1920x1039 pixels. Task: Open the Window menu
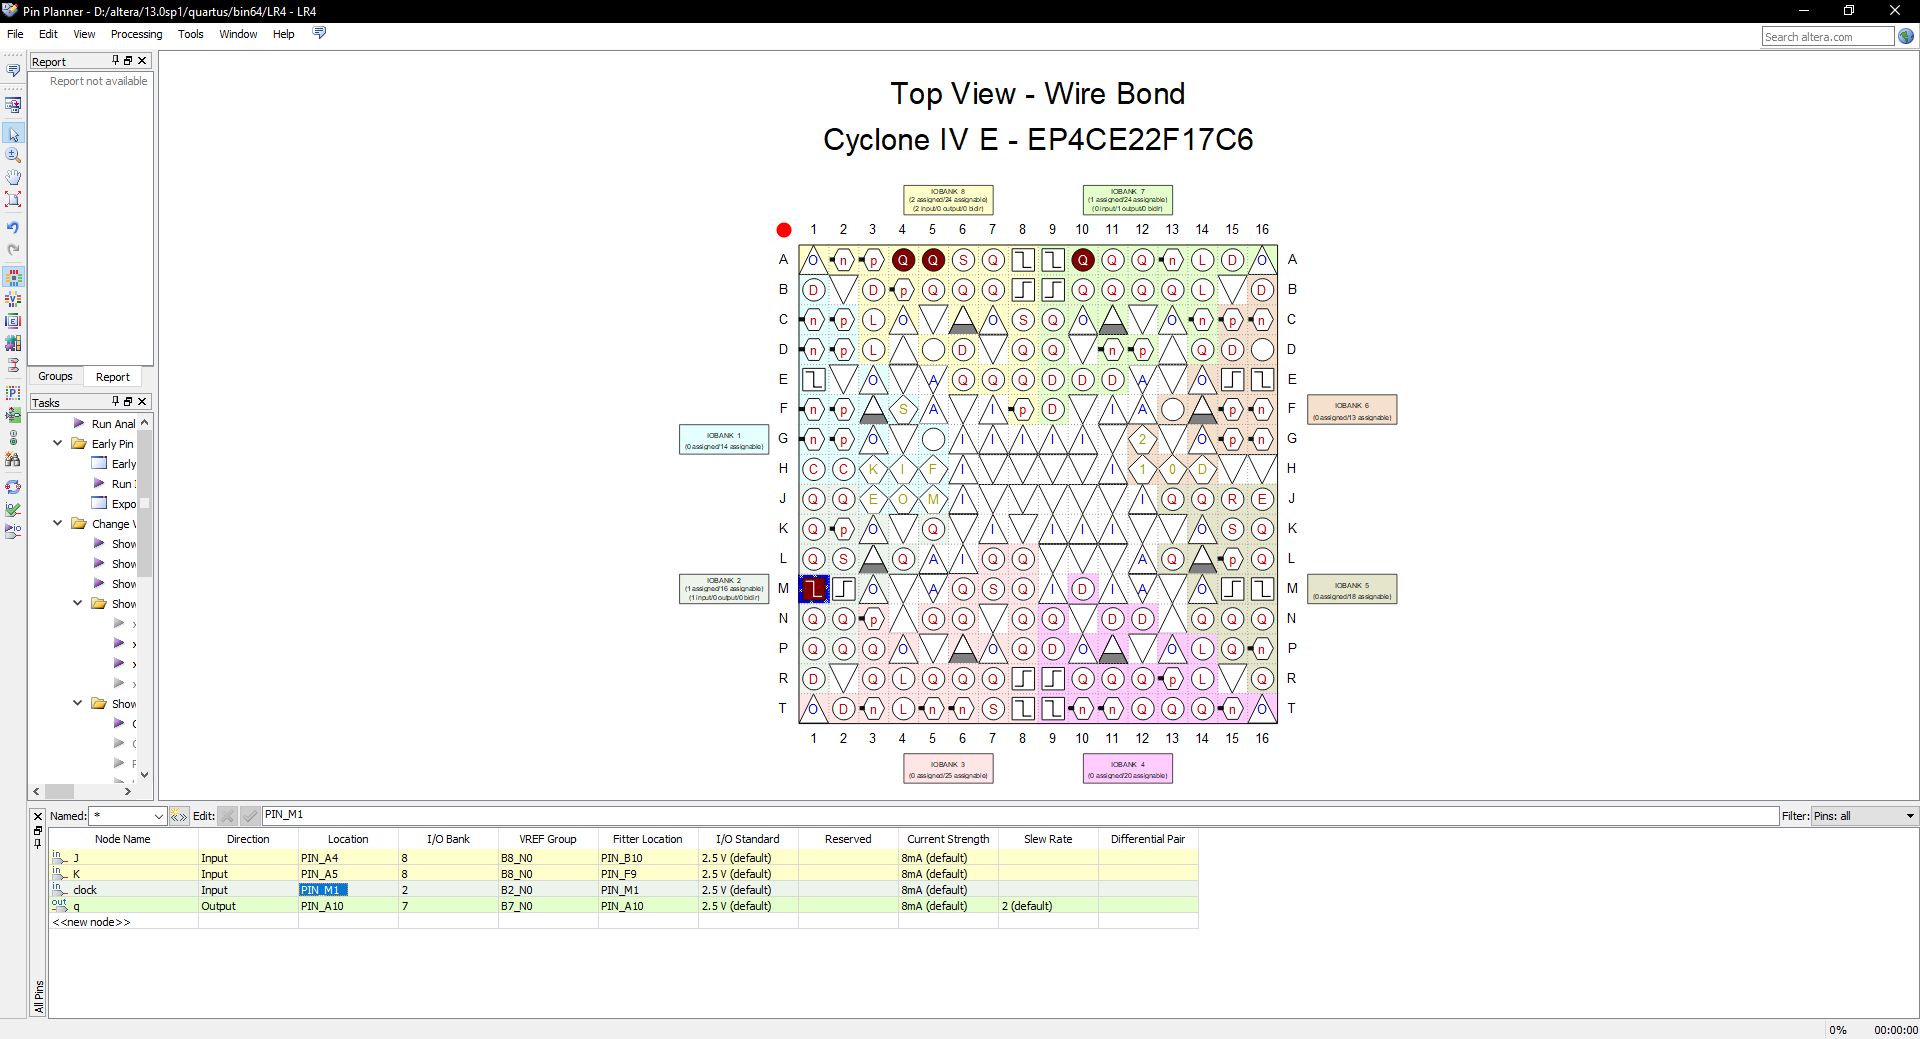coord(238,34)
